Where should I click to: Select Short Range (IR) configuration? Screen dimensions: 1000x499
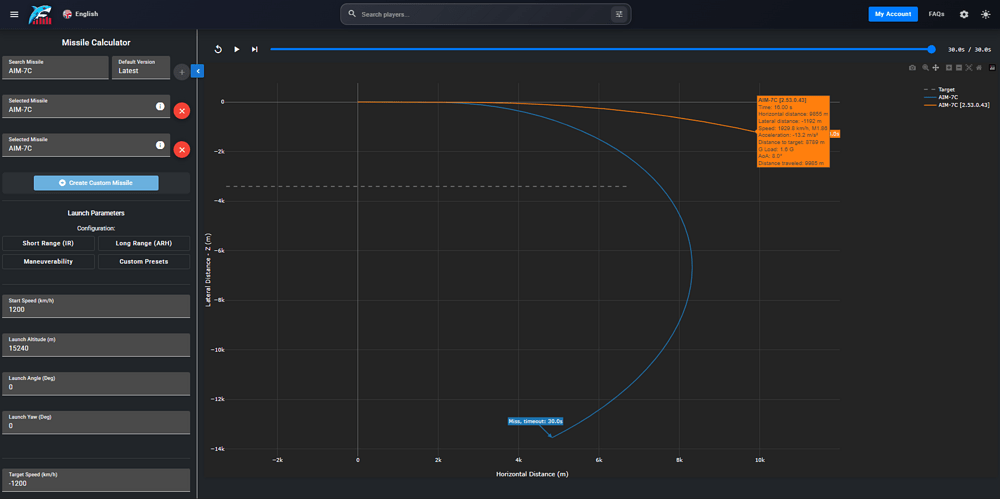click(48, 243)
